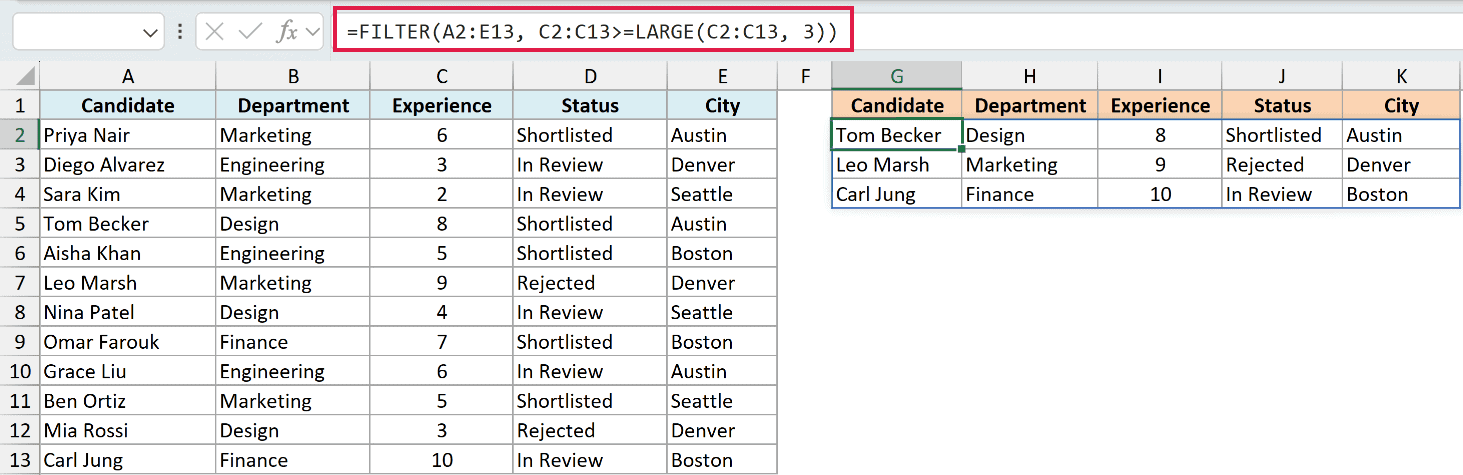Select column G header
1463x475 pixels.
click(x=897, y=76)
